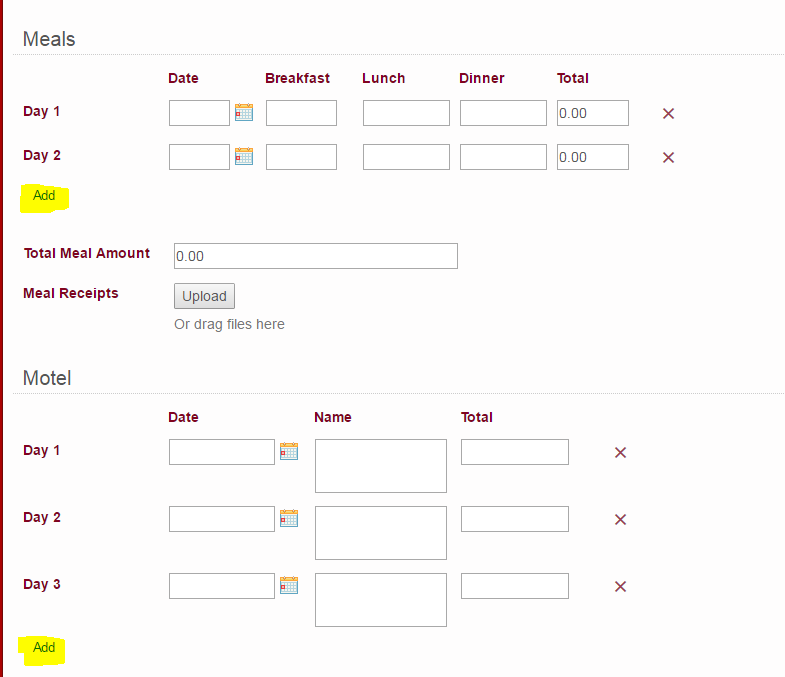Open calendar picker for Meals Day 1
This screenshot has height=677, width=785.
click(x=244, y=112)
